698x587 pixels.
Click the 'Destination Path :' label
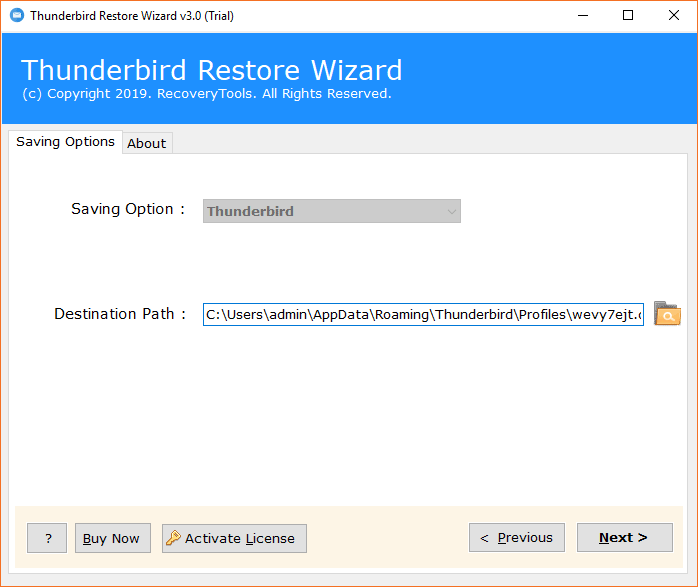[x=120, y=314]
